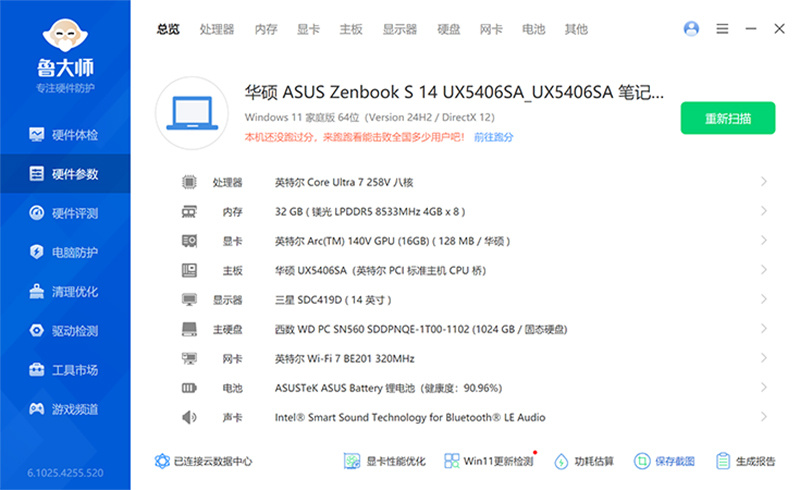800x490 pixels.
Task: Open 显卡性能优化 tool
Action: tap(385, 461)
